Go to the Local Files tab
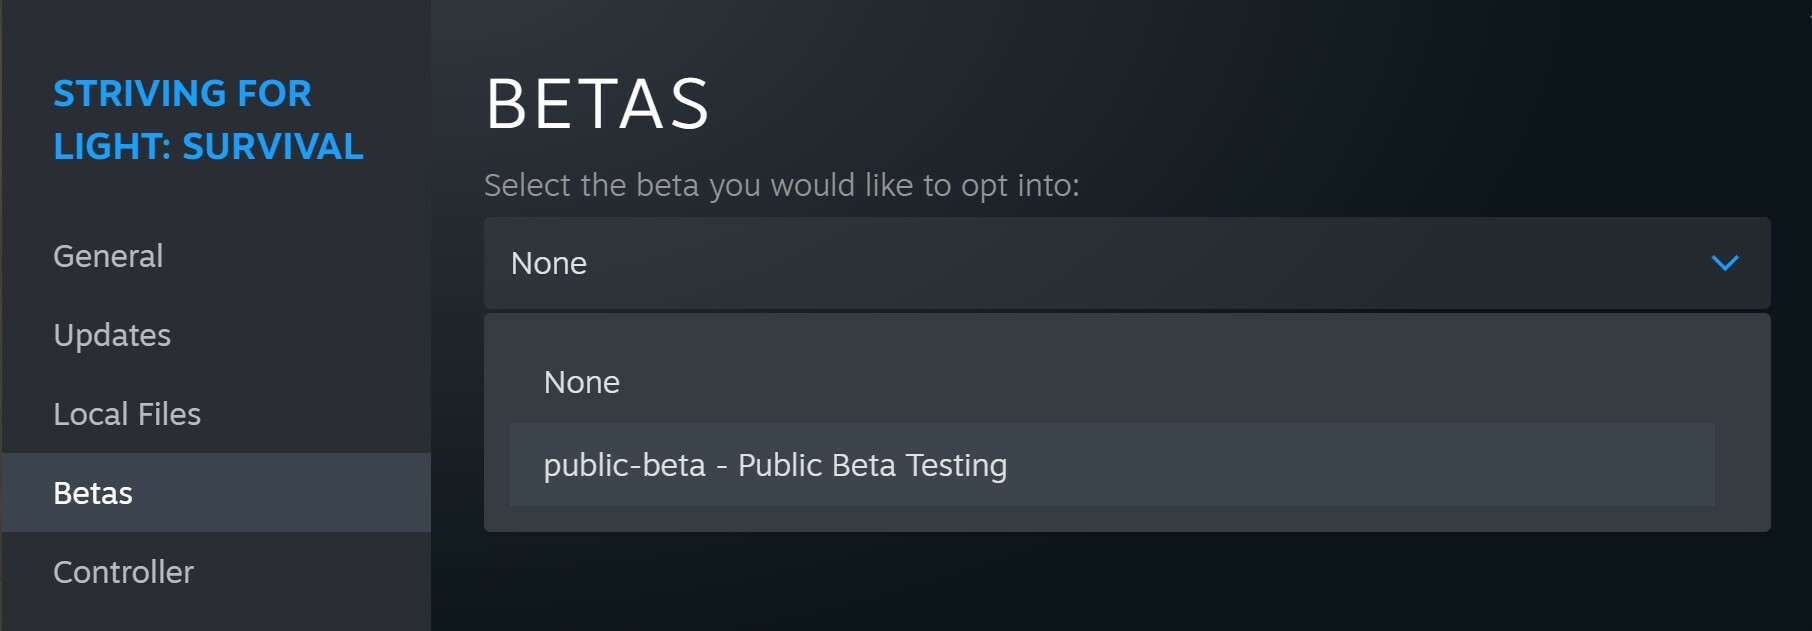 pos(127,414)
